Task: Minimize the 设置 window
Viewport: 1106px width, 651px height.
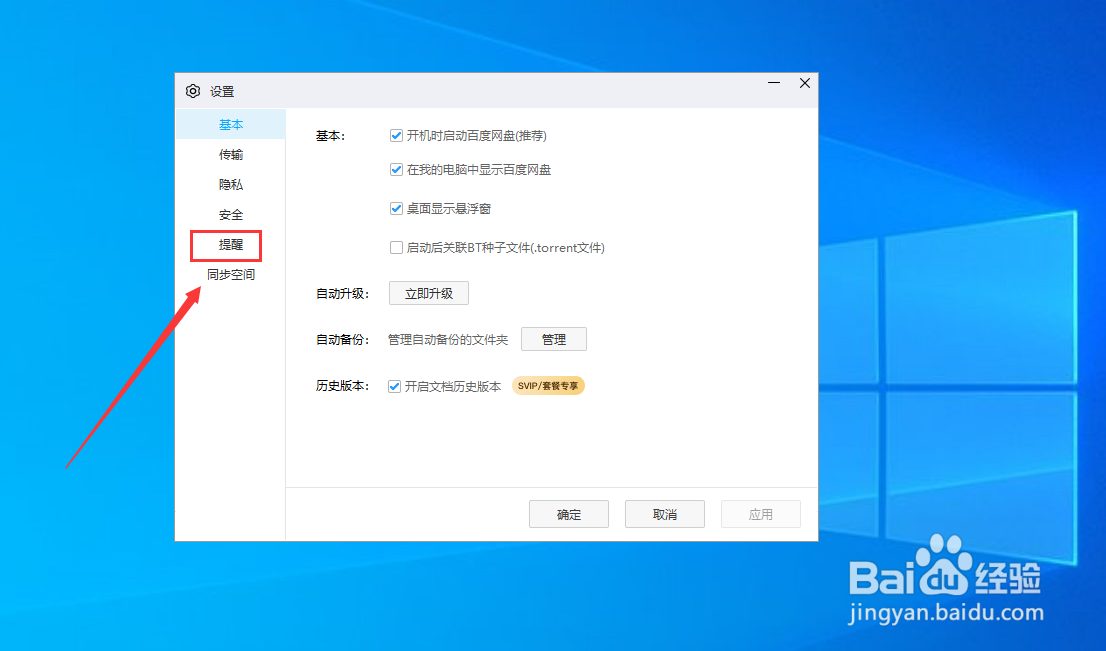Action: pos(774,83)
